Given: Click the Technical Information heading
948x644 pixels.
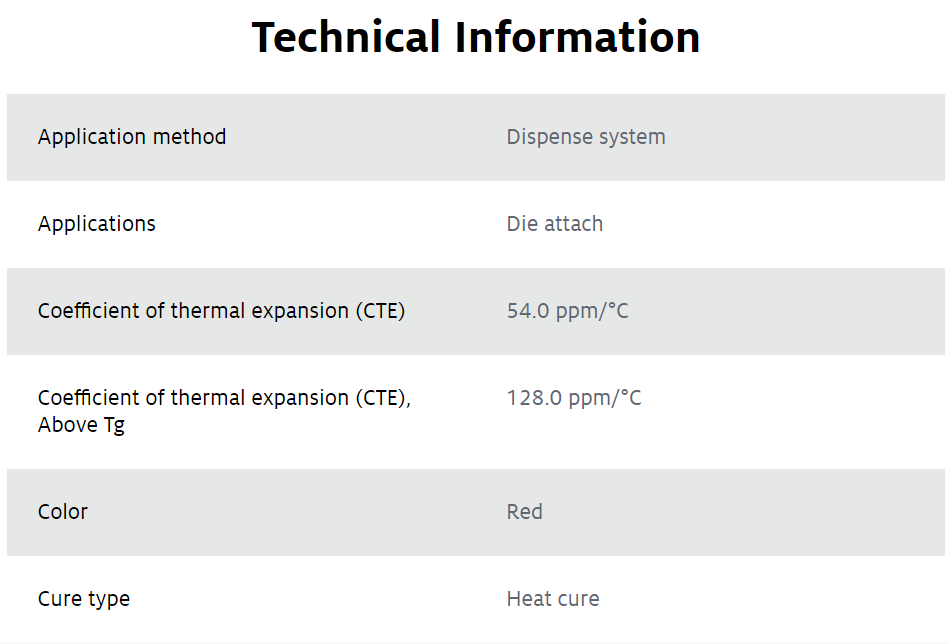Looking at the screenshot, I should [476, 37].
